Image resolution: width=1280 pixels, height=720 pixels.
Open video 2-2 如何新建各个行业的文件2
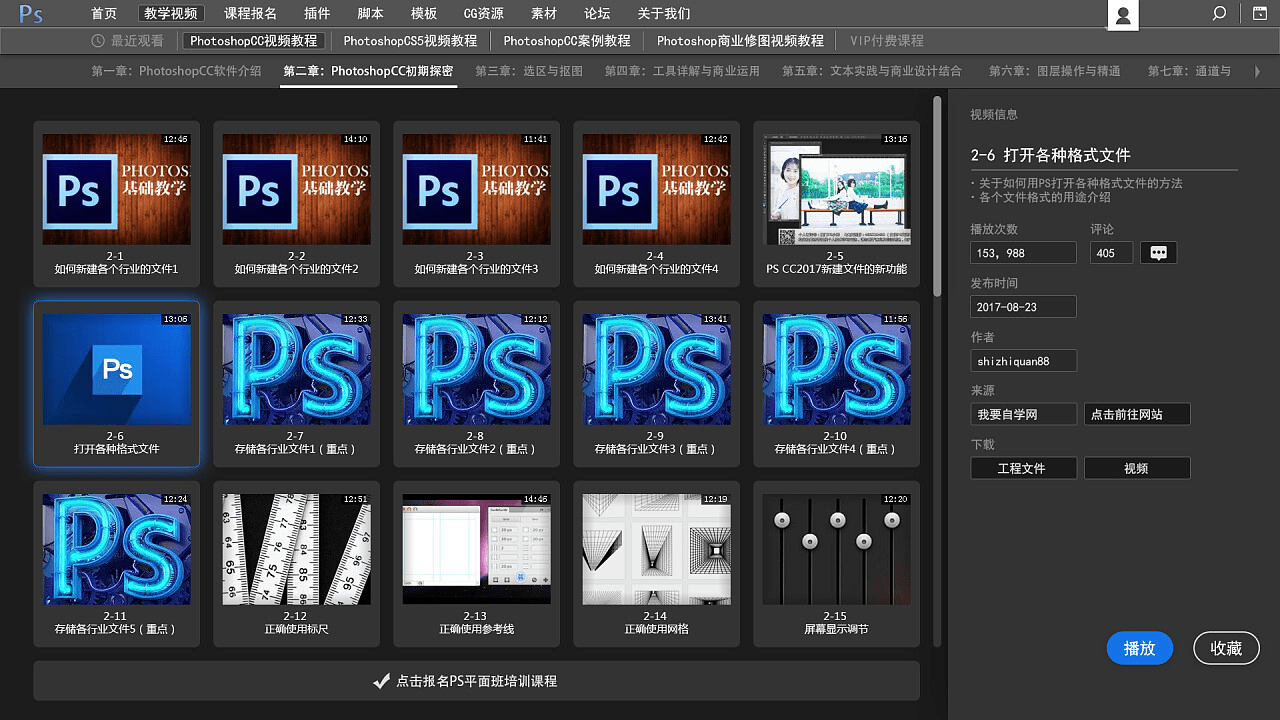(x=296, y=204)
